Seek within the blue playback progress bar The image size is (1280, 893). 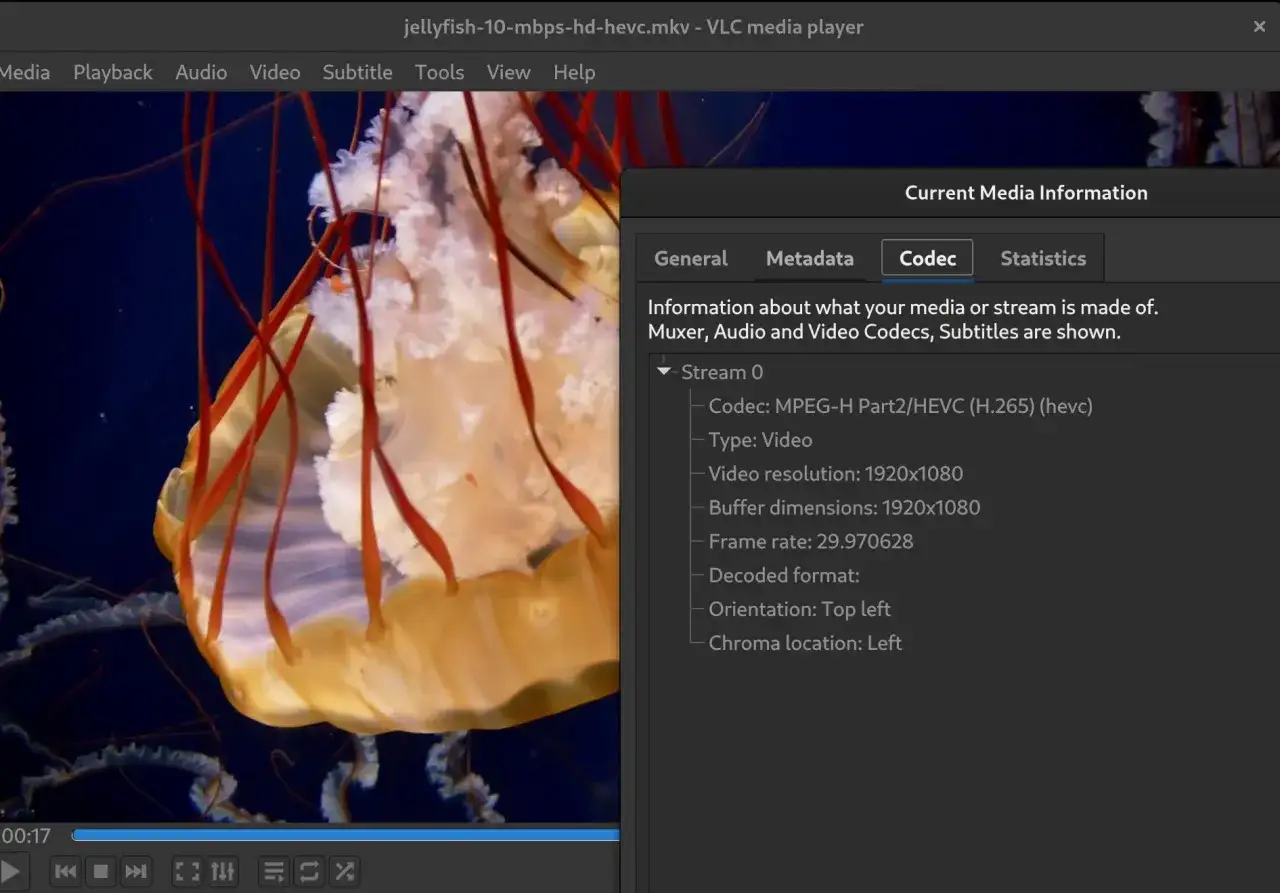pyautogui.click(x=346, y=835)
